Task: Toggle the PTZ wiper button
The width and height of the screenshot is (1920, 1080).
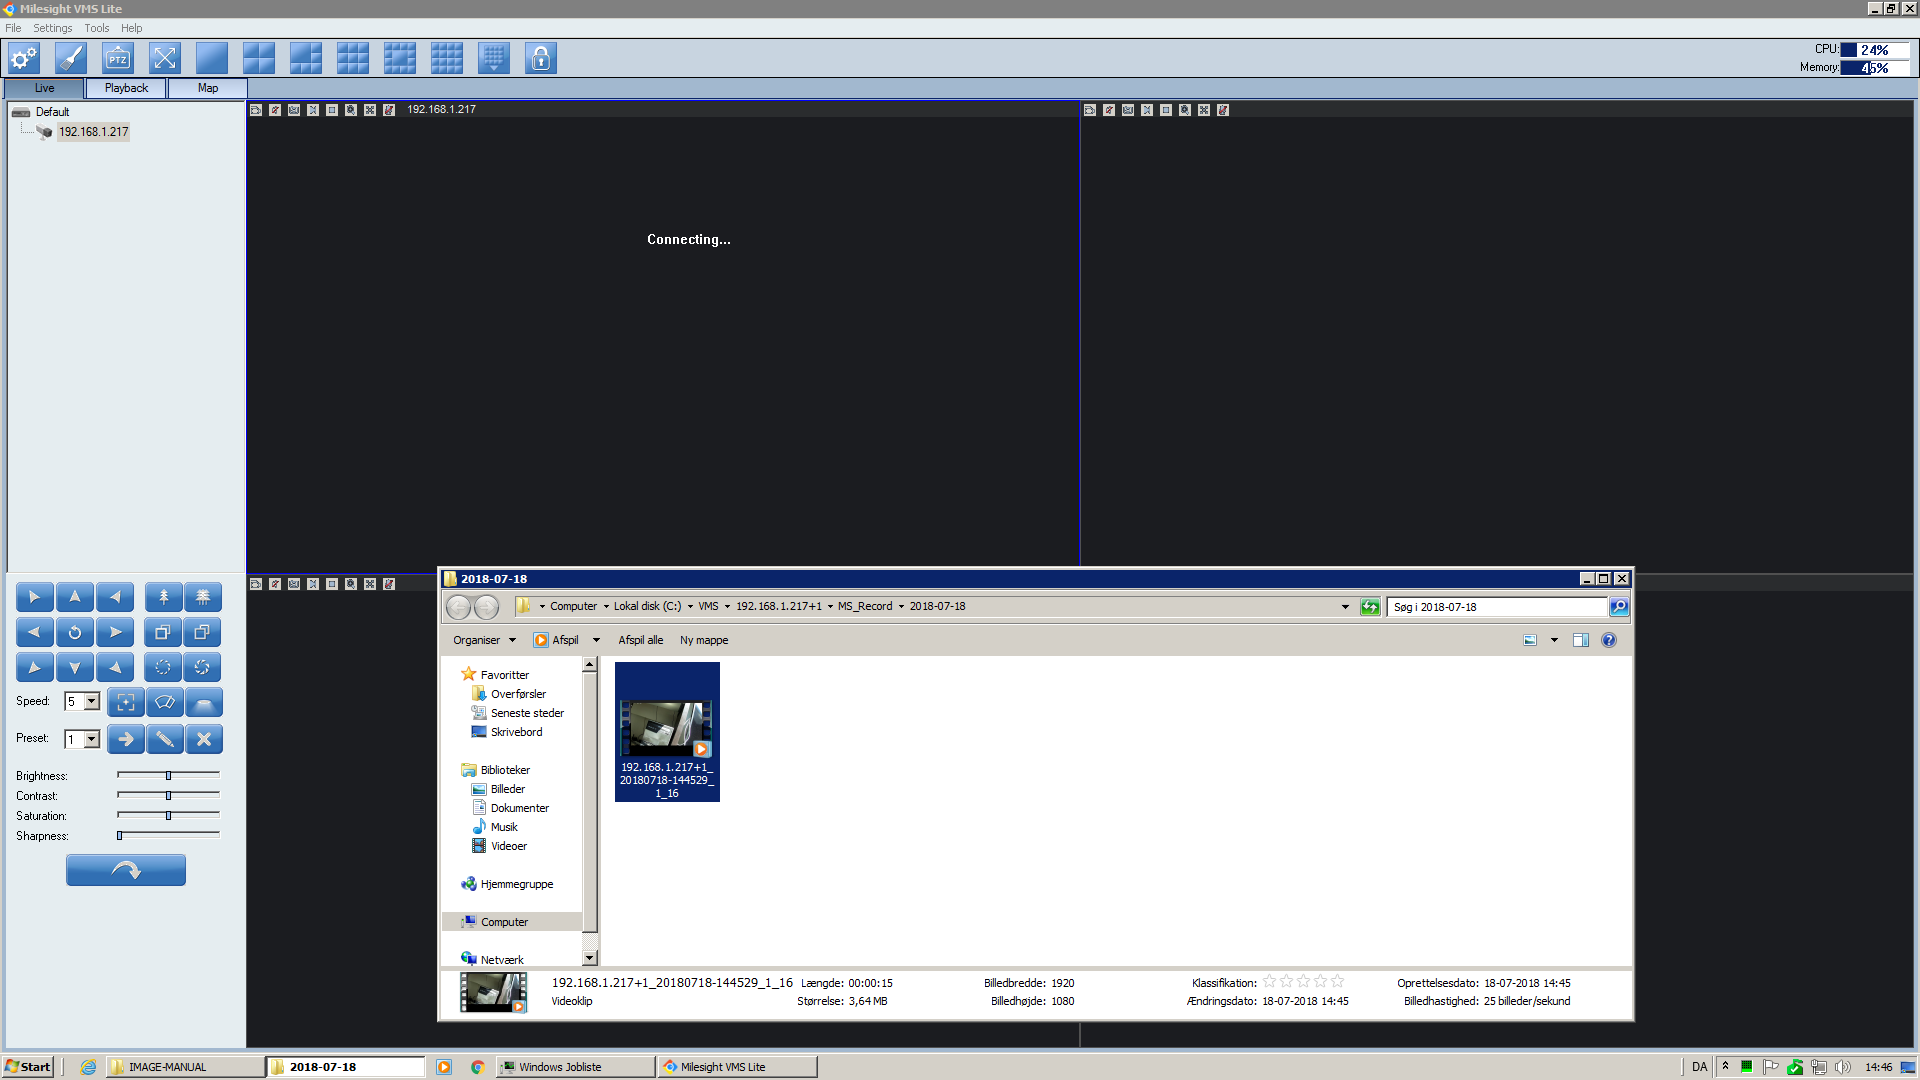Action: pos(165,703)
